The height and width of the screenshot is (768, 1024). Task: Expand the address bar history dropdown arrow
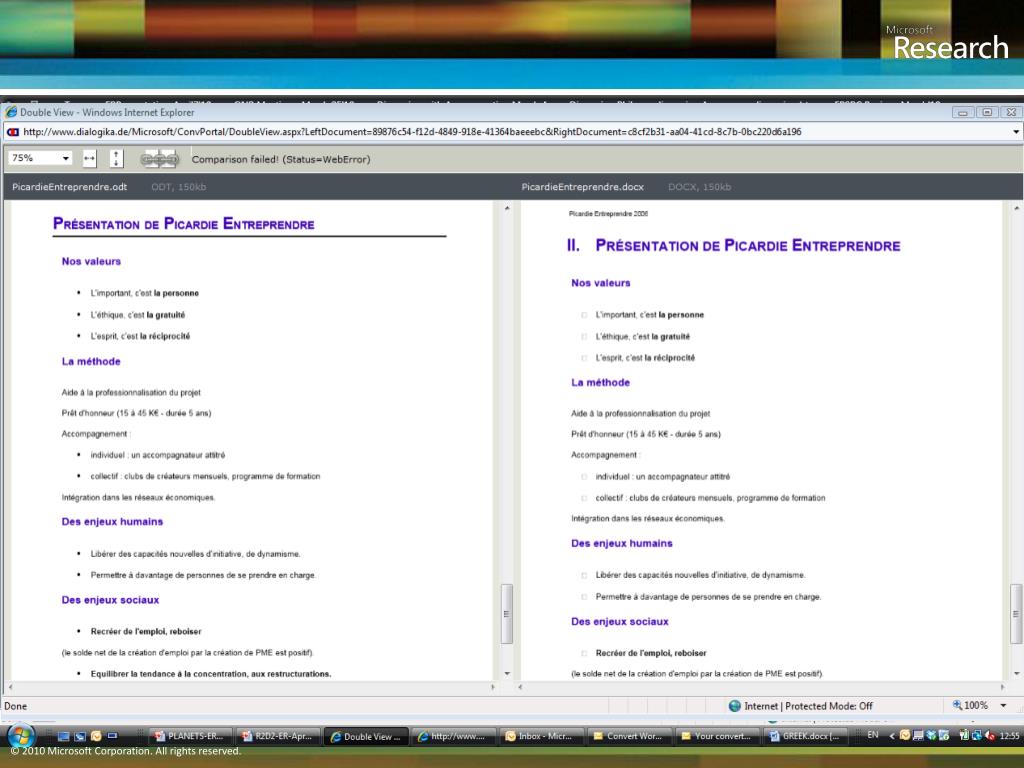point(1016,132)
